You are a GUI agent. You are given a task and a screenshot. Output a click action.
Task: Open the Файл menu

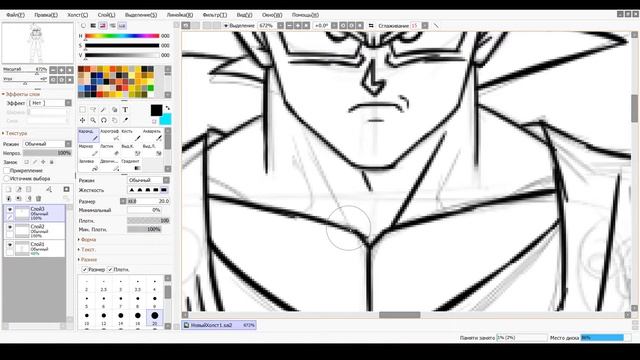pos(16,15)
